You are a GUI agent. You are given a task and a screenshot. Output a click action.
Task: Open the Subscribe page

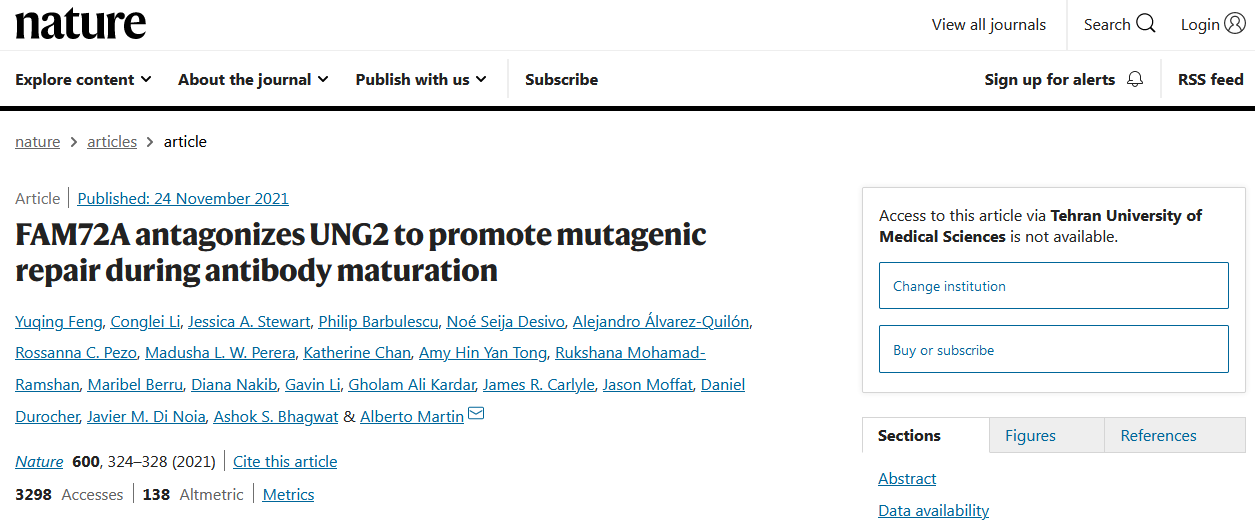(561, 79)
